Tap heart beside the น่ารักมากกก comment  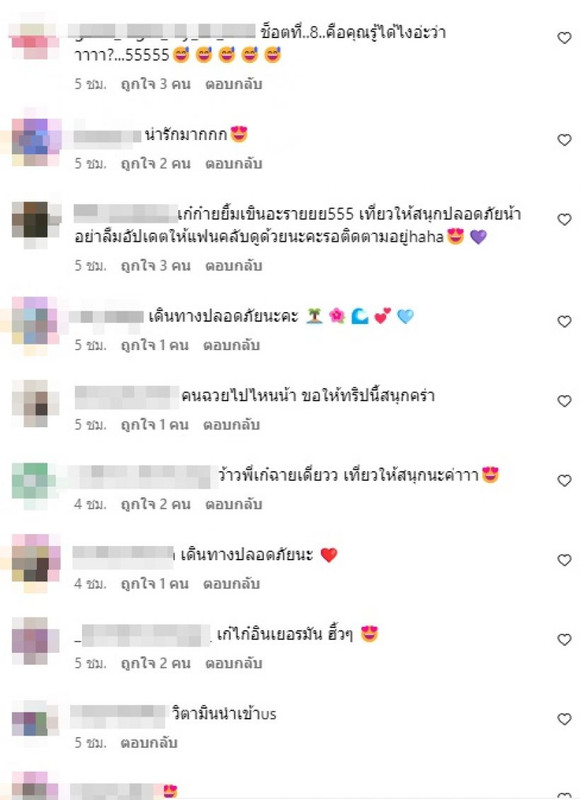[x=564, y=140]
